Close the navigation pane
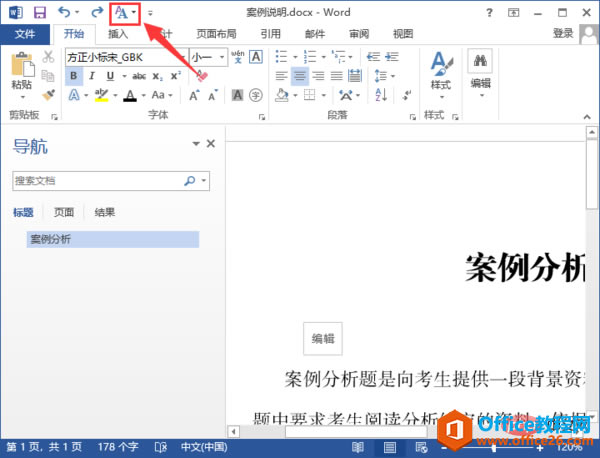This screenshot has width=600, height=458. pyautogui.click(x=211, y=144)
